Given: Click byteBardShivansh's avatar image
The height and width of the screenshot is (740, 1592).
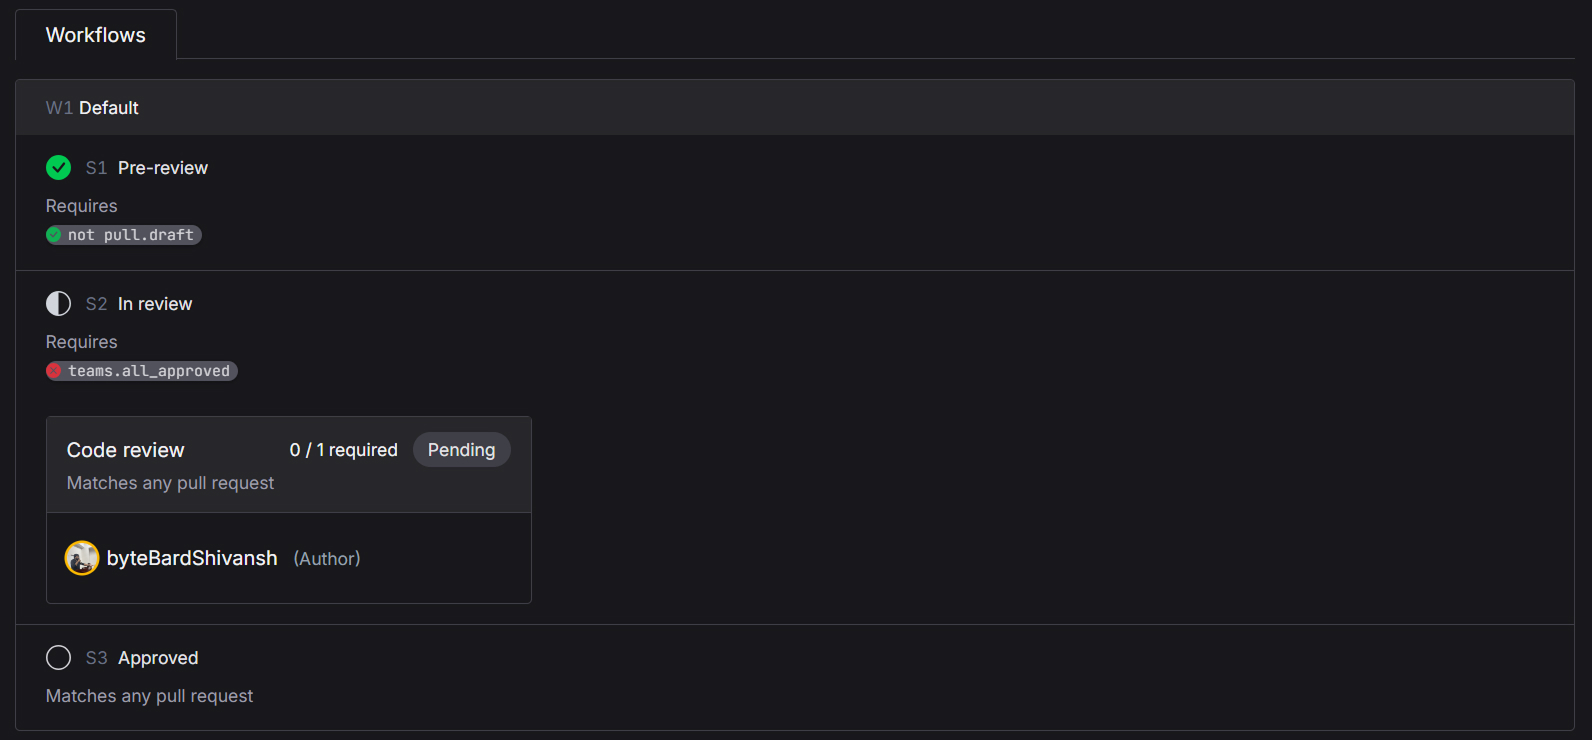Looking at the screenshot, I should [82, 558].
